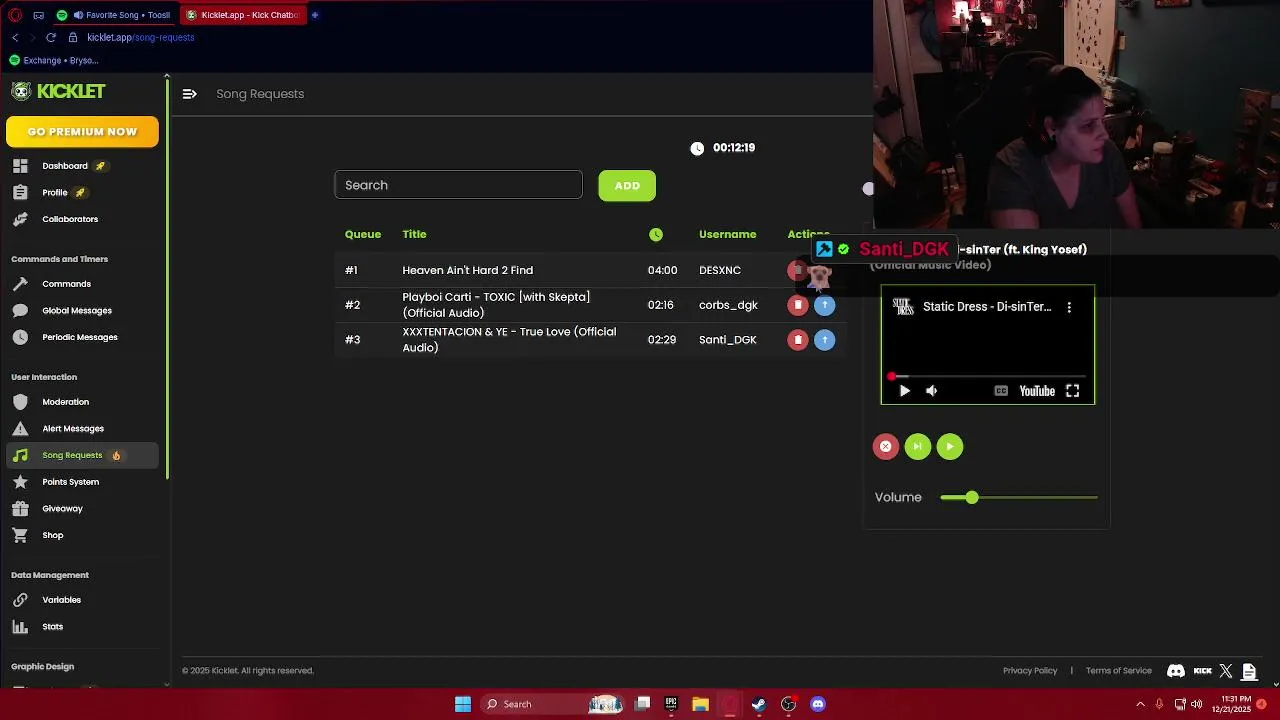Go back in browser history
This screenshot has height=720, width=1280.
coord(15,37)
